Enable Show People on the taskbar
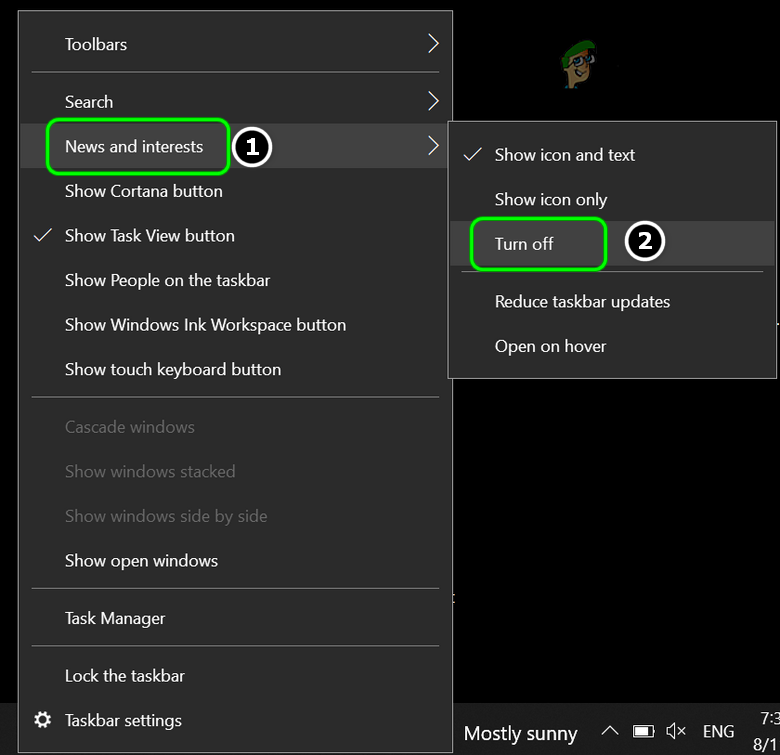The height and width of the screenshot is (755, 780). [x=167, y=280]
